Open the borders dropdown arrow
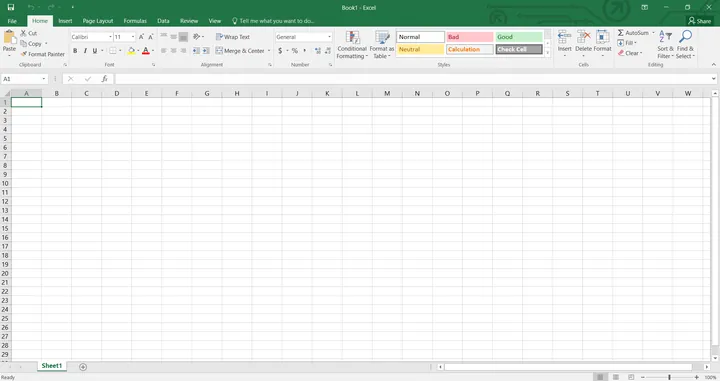Viewport: 720px width, 381px height. [x=120, y=50]
